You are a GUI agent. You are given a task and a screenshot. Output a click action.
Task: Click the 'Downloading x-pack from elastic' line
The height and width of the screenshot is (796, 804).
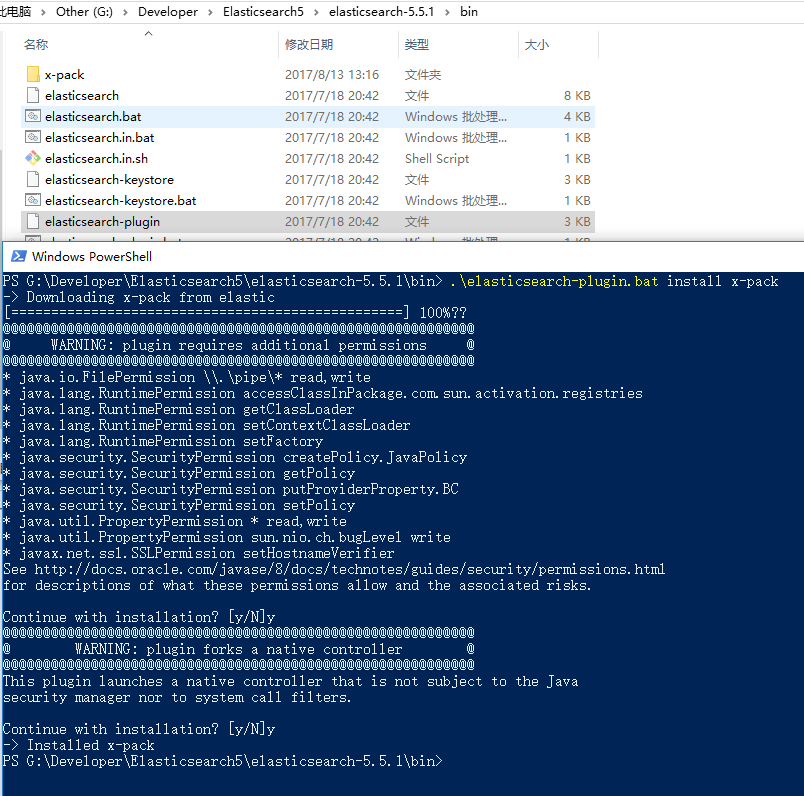tap(139, 297)
